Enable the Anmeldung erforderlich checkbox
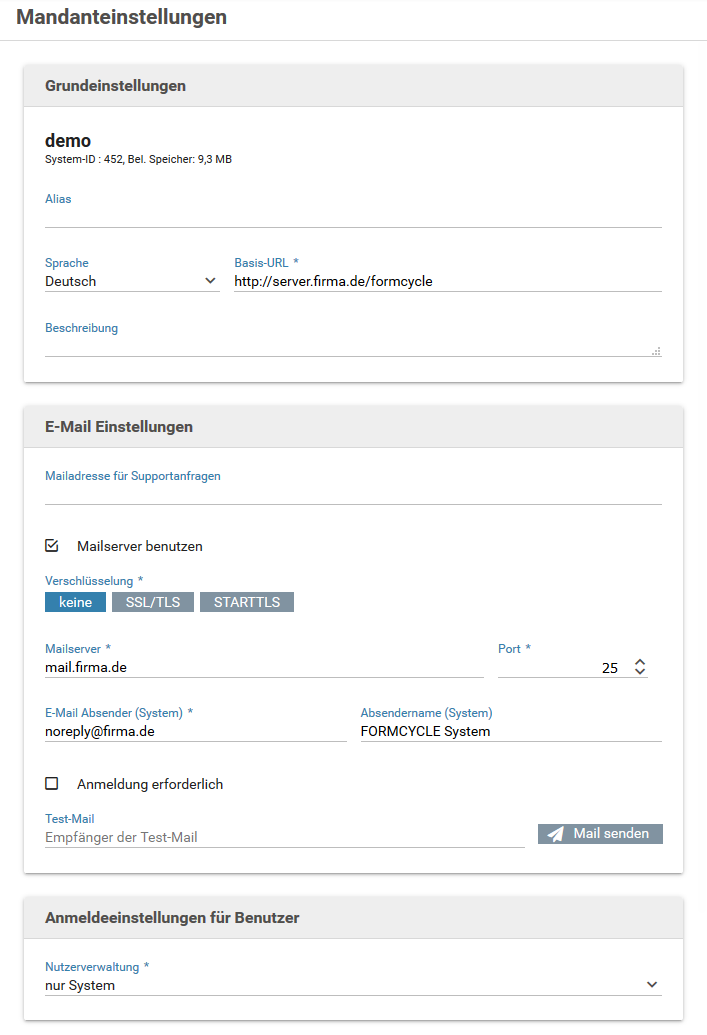Viewport: 707px width, 1035px height. tap(51, 784)
